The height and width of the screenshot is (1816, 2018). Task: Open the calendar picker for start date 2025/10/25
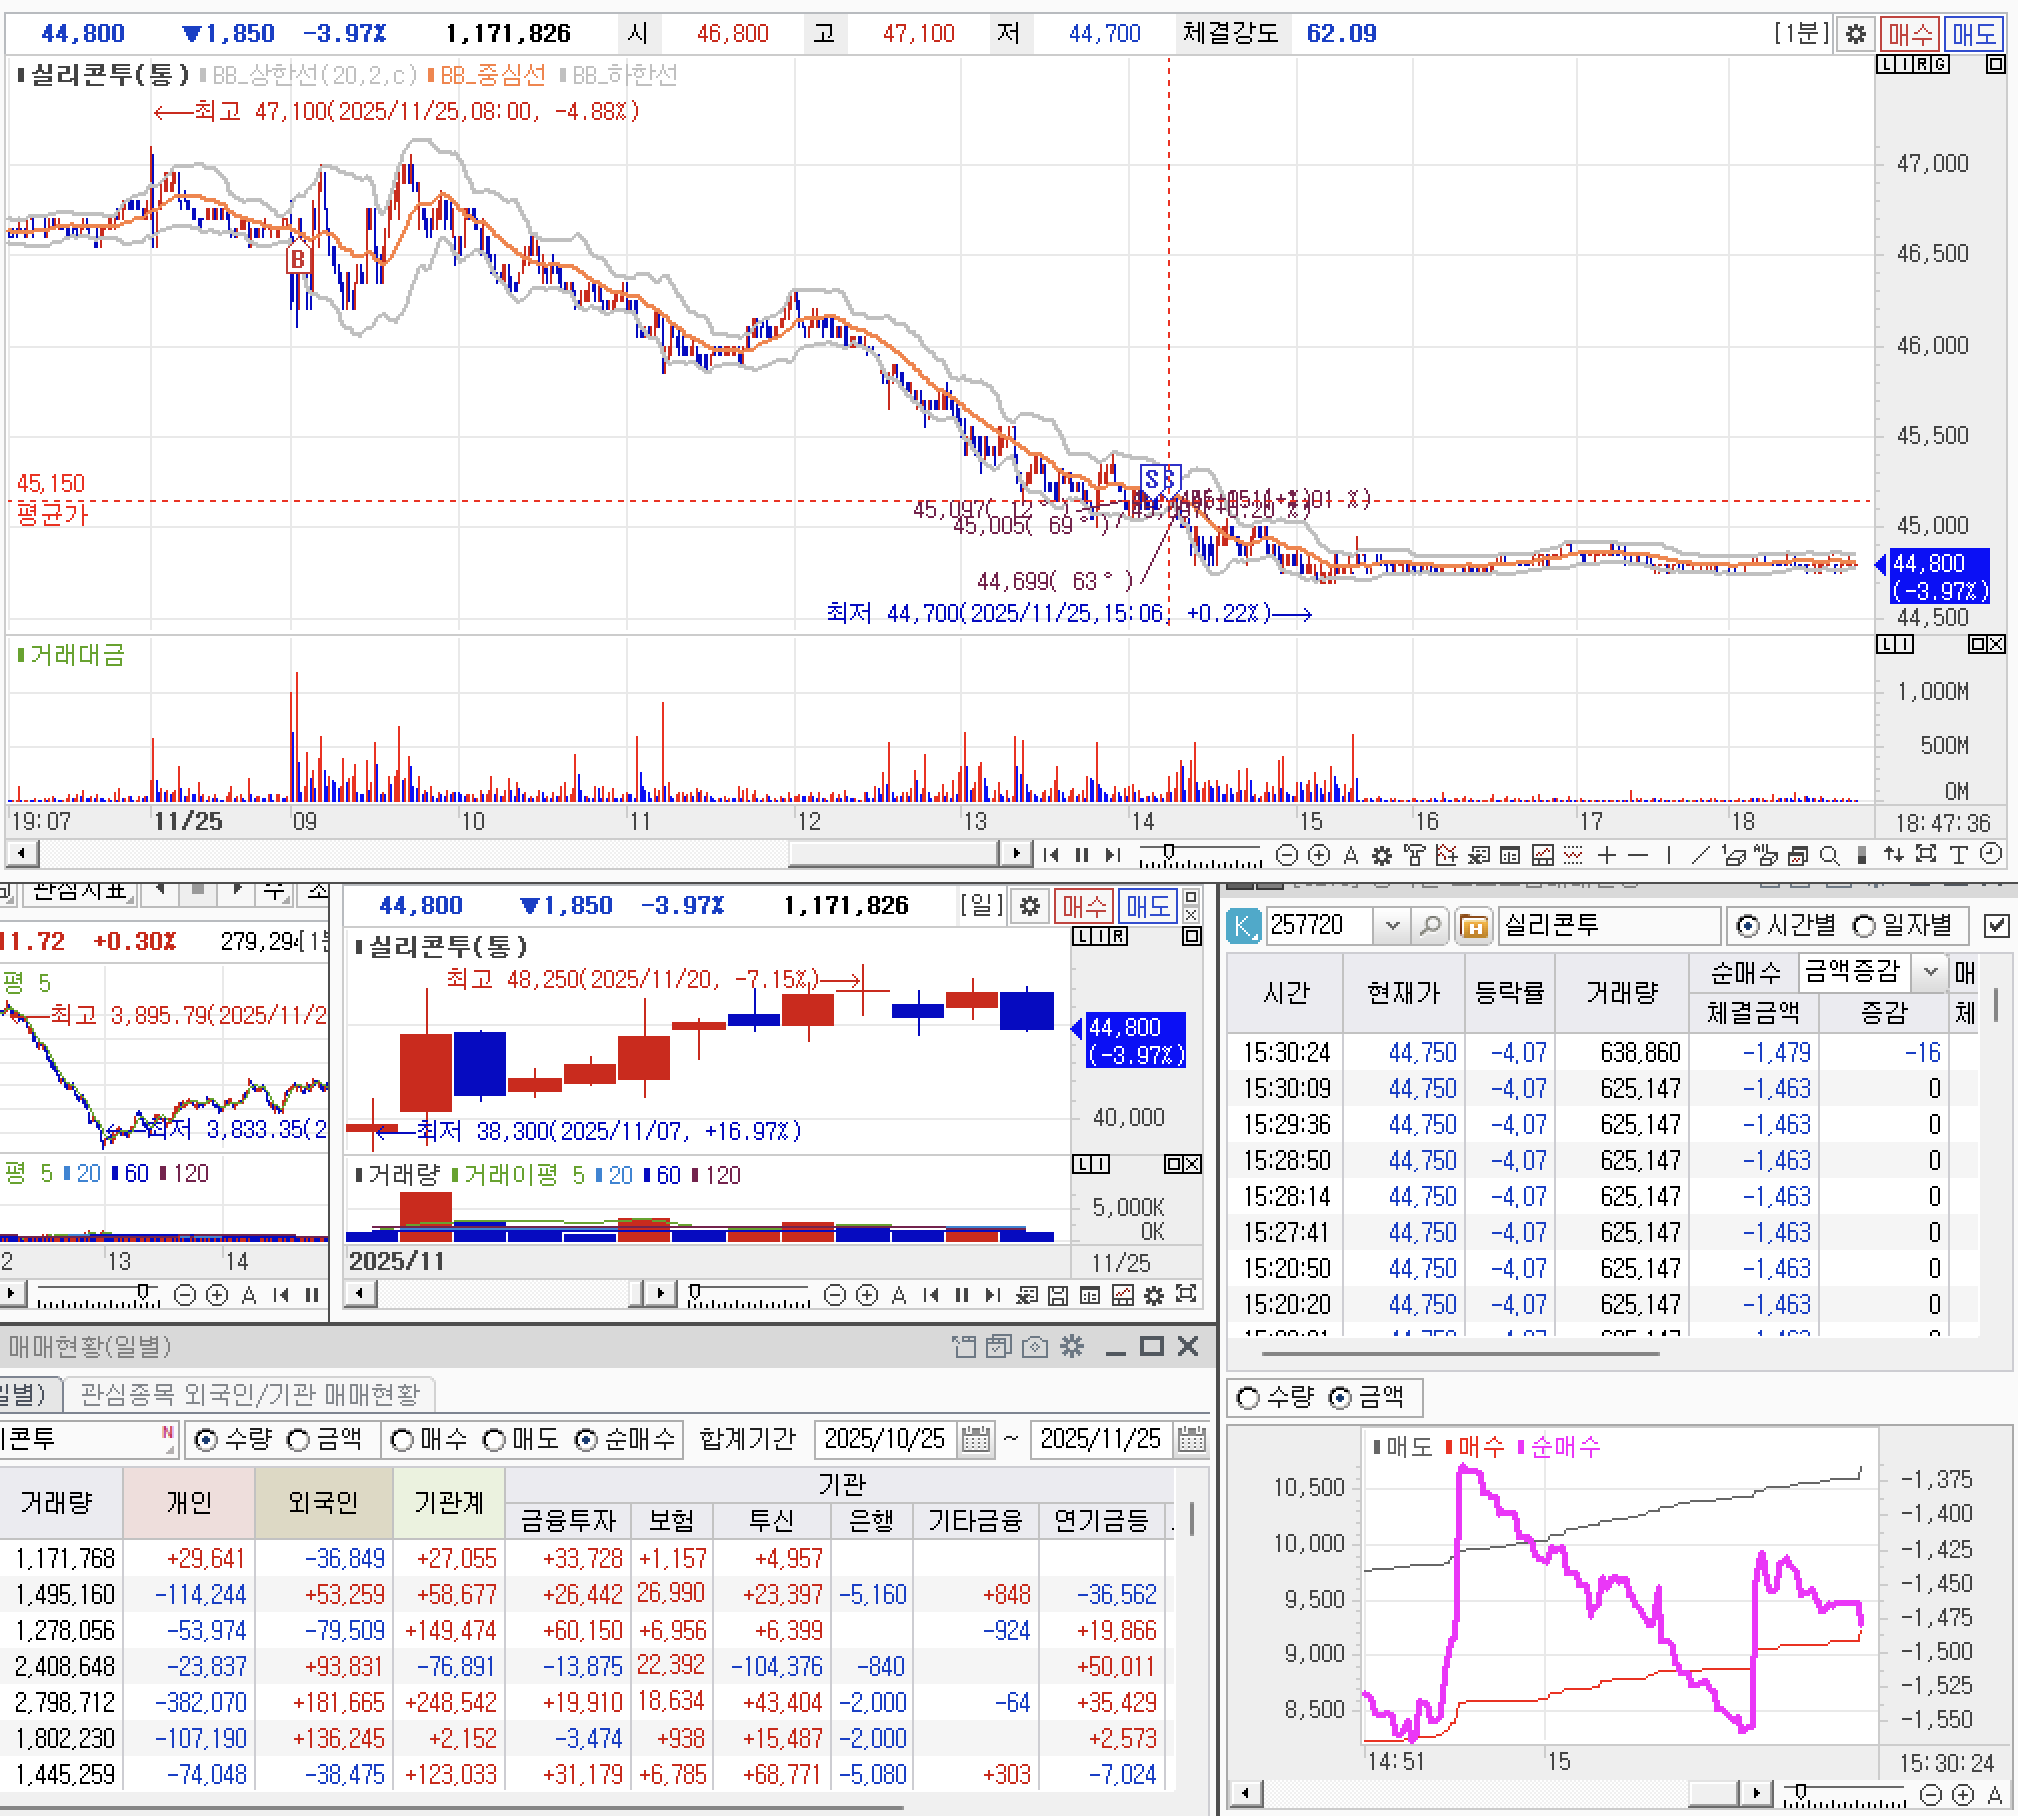975,1440
